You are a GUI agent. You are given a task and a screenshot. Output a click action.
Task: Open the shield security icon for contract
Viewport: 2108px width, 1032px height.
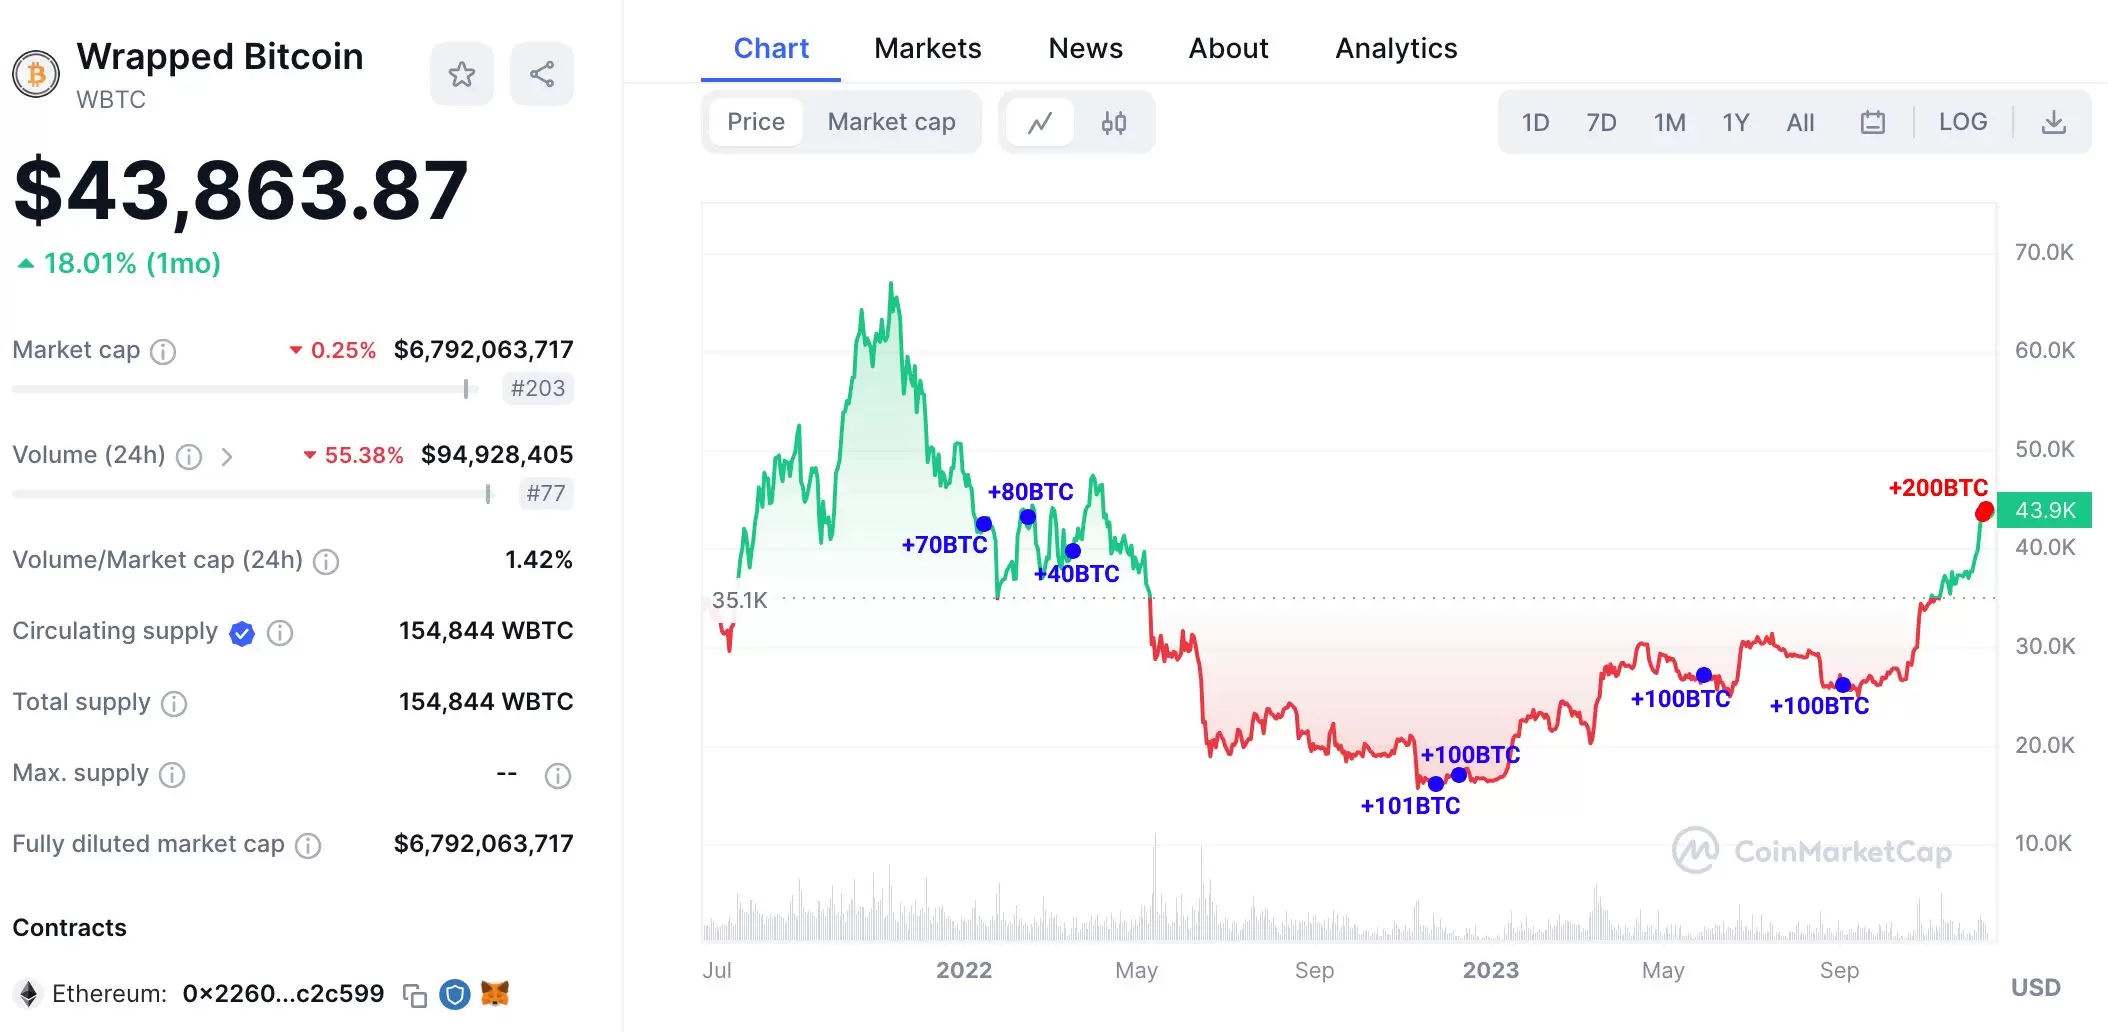455,995
